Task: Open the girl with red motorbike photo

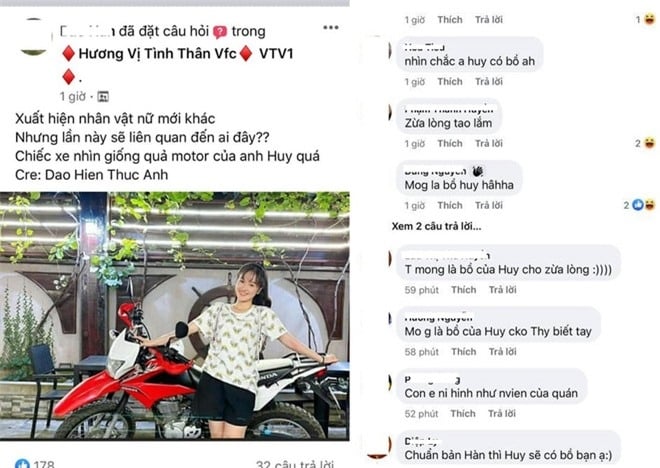Action: tap(175, 316)
